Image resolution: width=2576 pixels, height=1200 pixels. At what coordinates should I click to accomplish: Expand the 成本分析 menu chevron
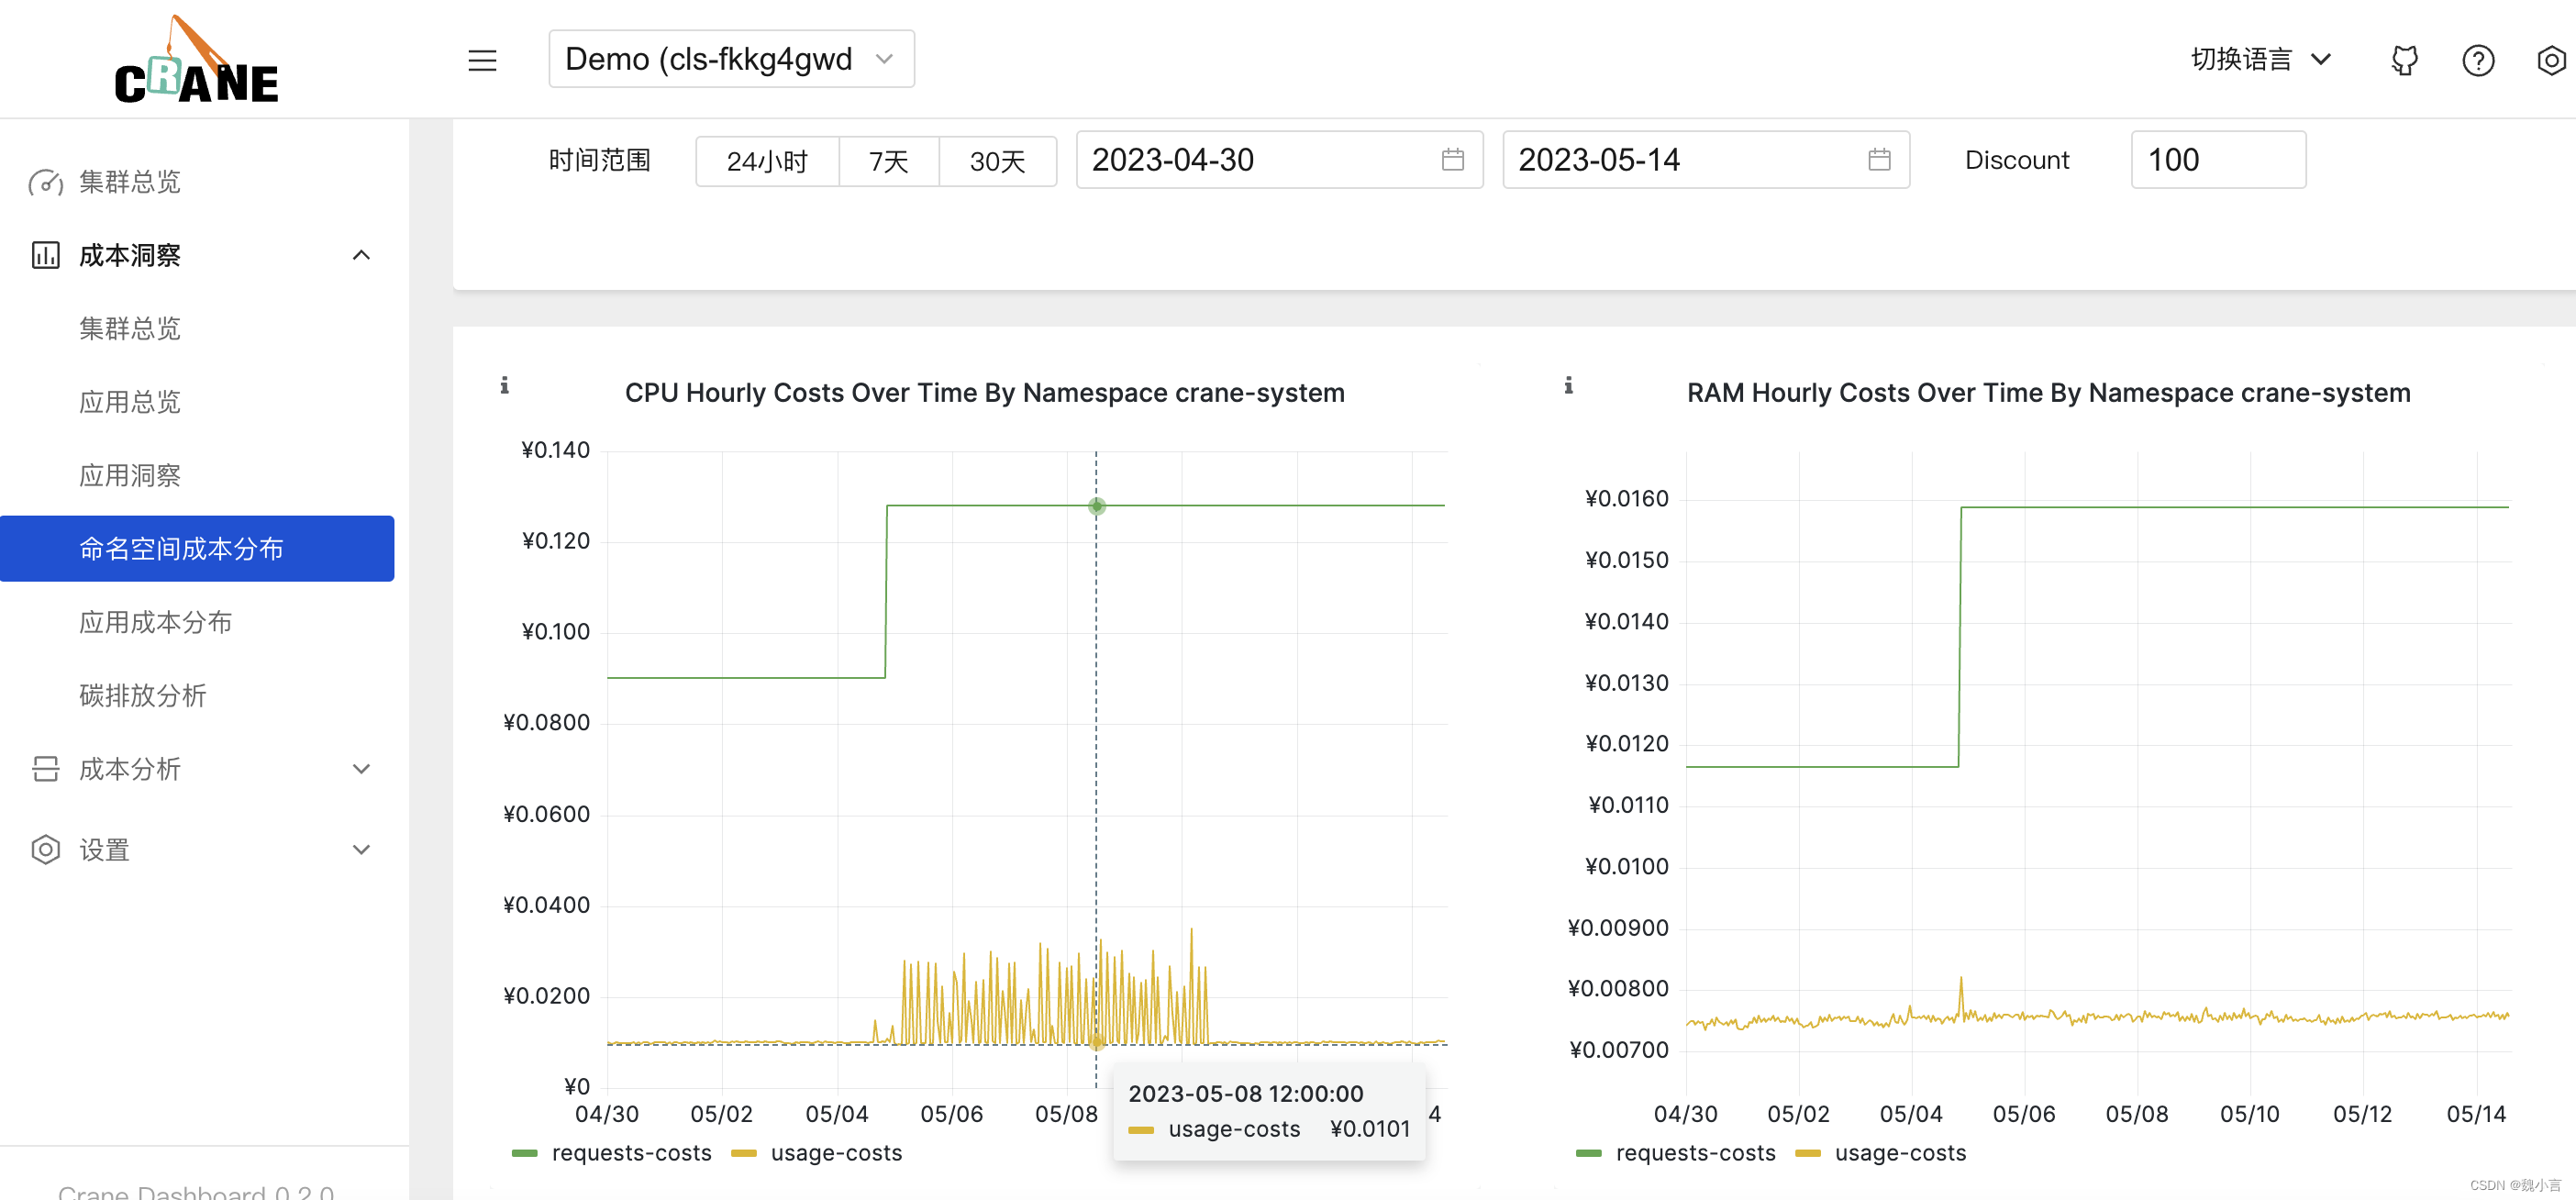coord(361,768)
